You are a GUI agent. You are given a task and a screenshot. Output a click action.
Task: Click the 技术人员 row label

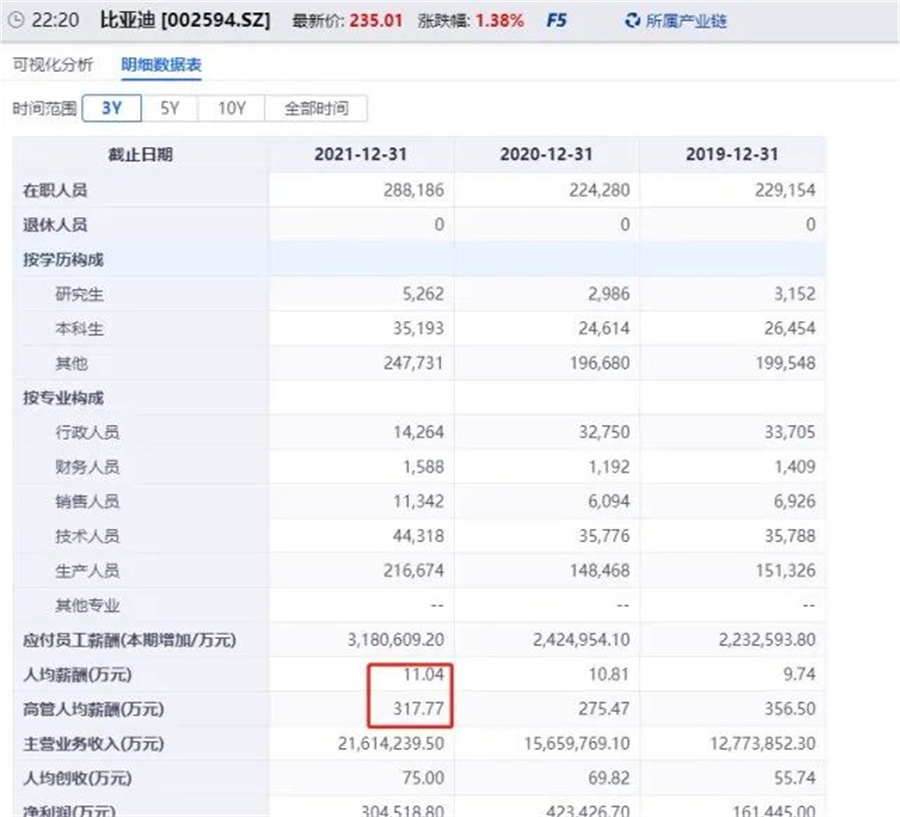click(x=87, y=536)
